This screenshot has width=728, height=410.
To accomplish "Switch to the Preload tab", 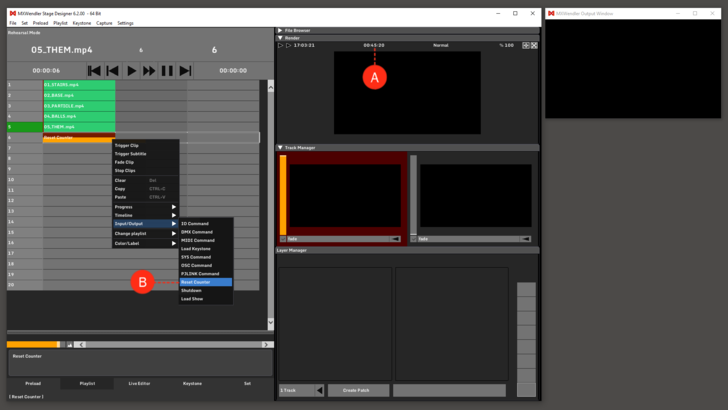I will coord(33,384).
